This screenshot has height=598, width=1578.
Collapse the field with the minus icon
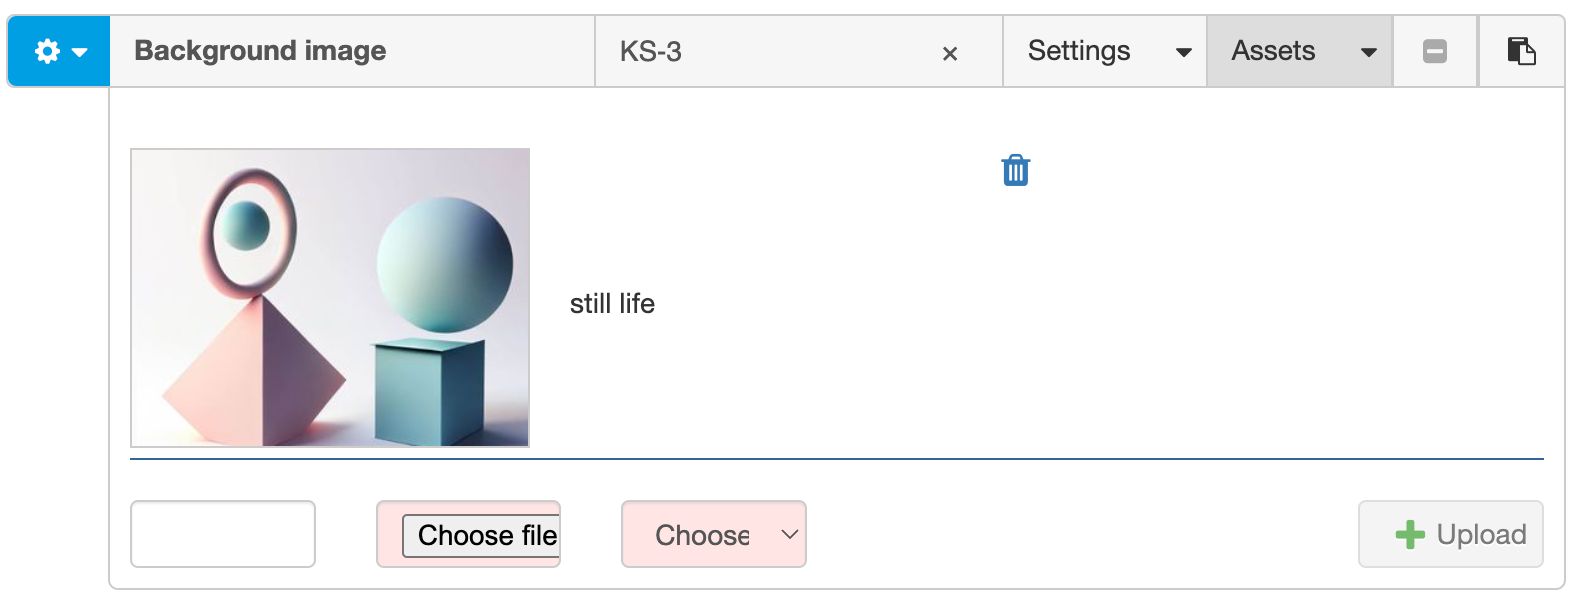coord(1434,51)
